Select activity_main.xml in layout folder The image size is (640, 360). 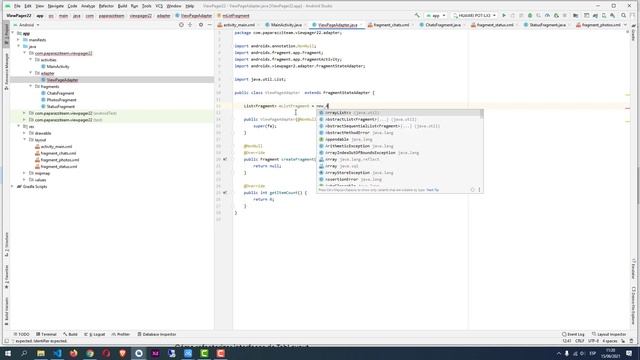(x=56, y=147)
